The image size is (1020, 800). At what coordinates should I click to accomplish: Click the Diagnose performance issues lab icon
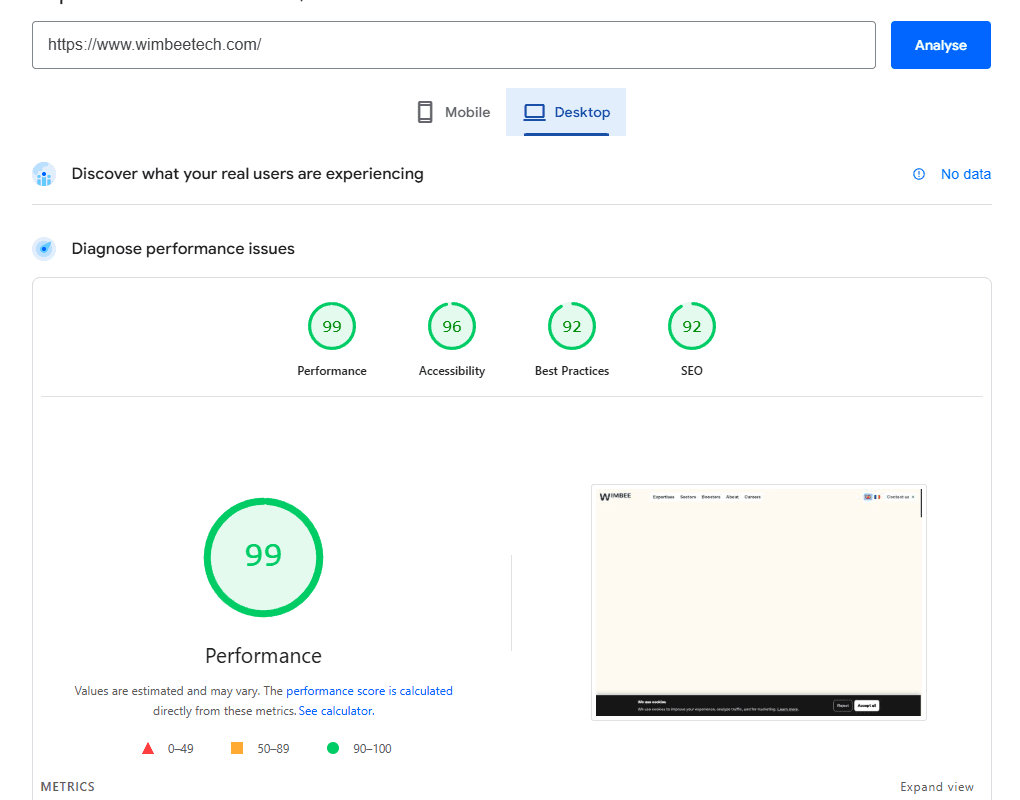point(43,248)
